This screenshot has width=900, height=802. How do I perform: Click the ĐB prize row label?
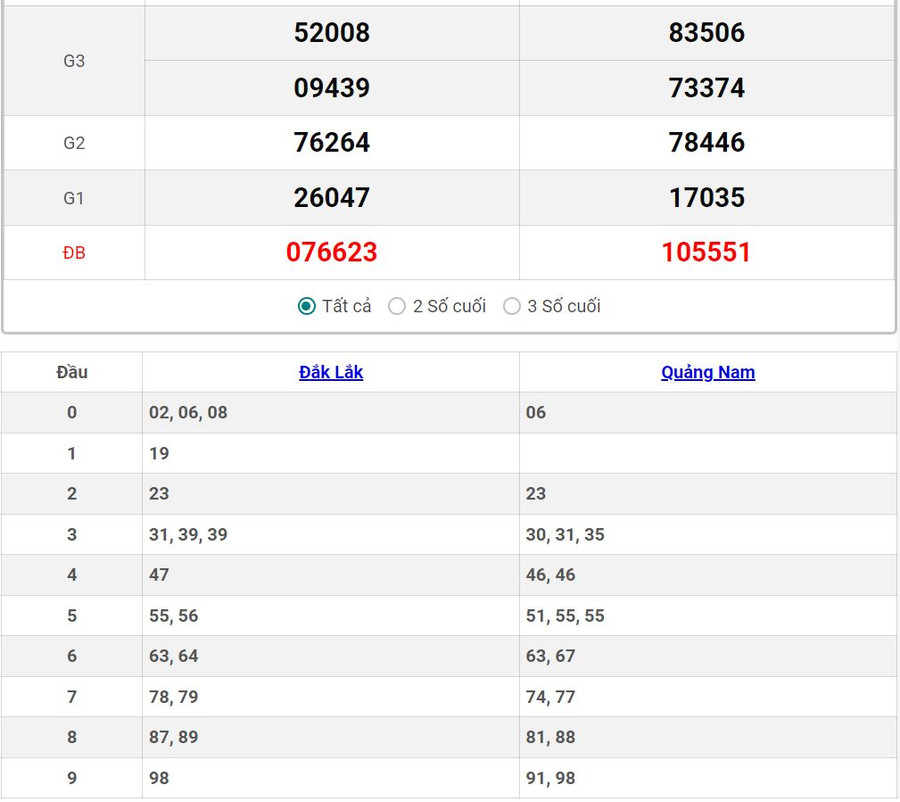(x=74, y=253)
